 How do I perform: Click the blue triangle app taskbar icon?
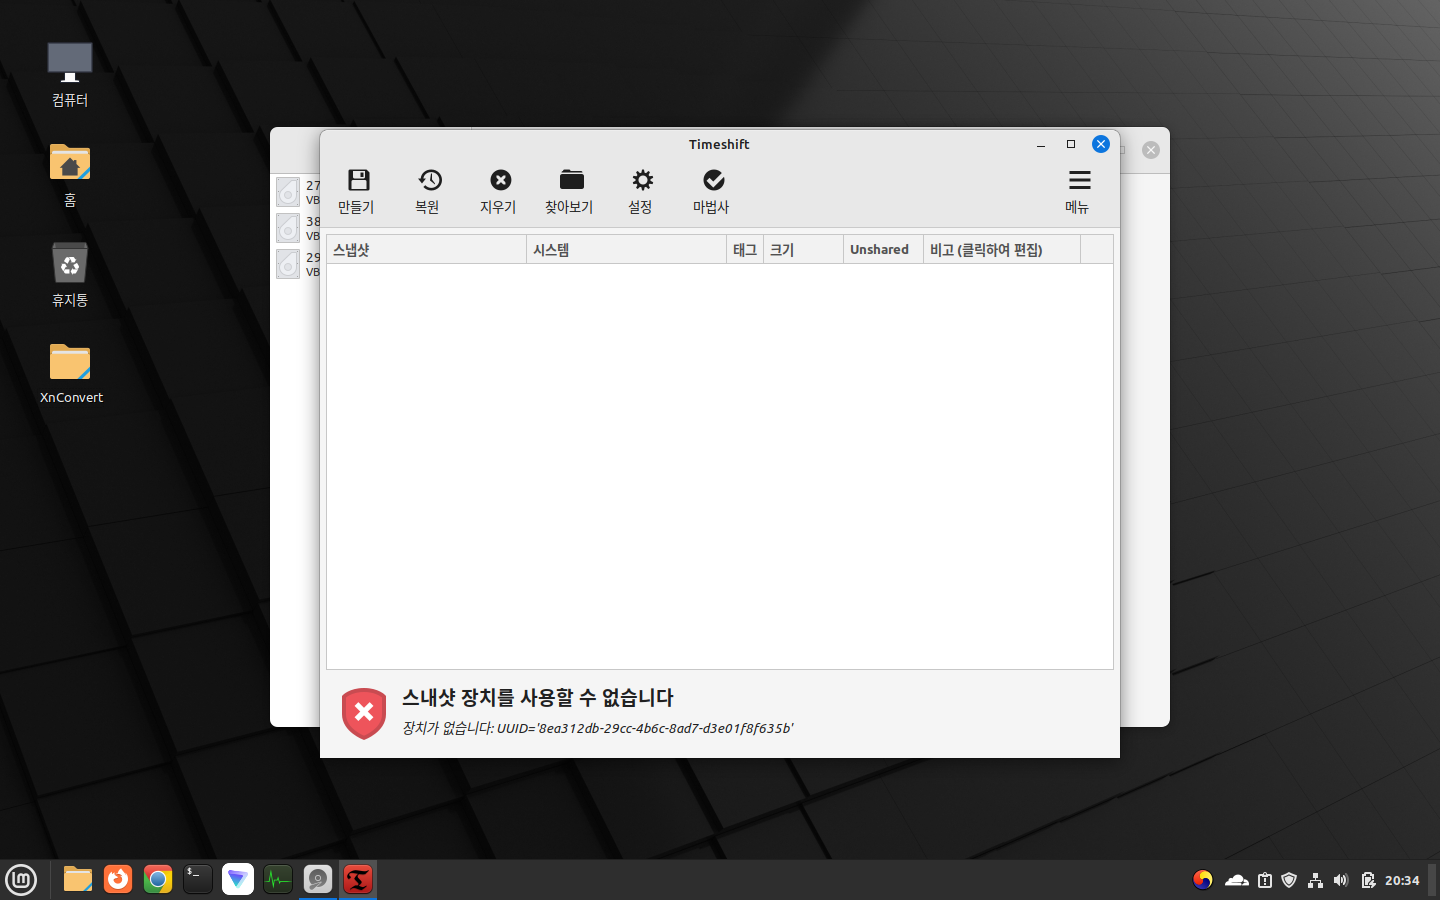pos(238,880)
